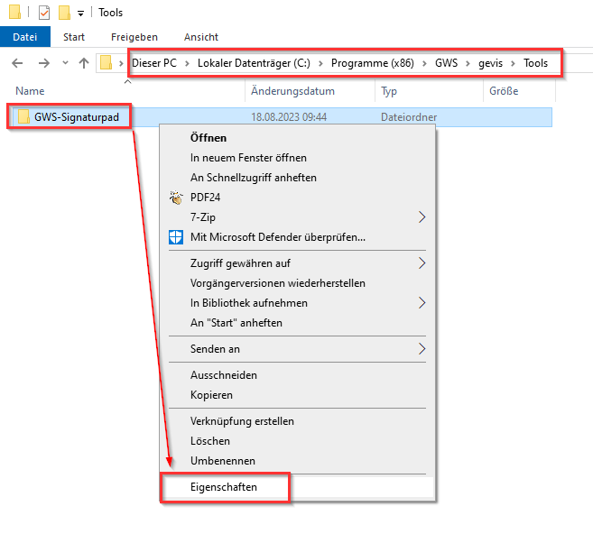Click the folder icon in title bar
The height and width of the screenshot is (534, 593).
coord(15,12)
